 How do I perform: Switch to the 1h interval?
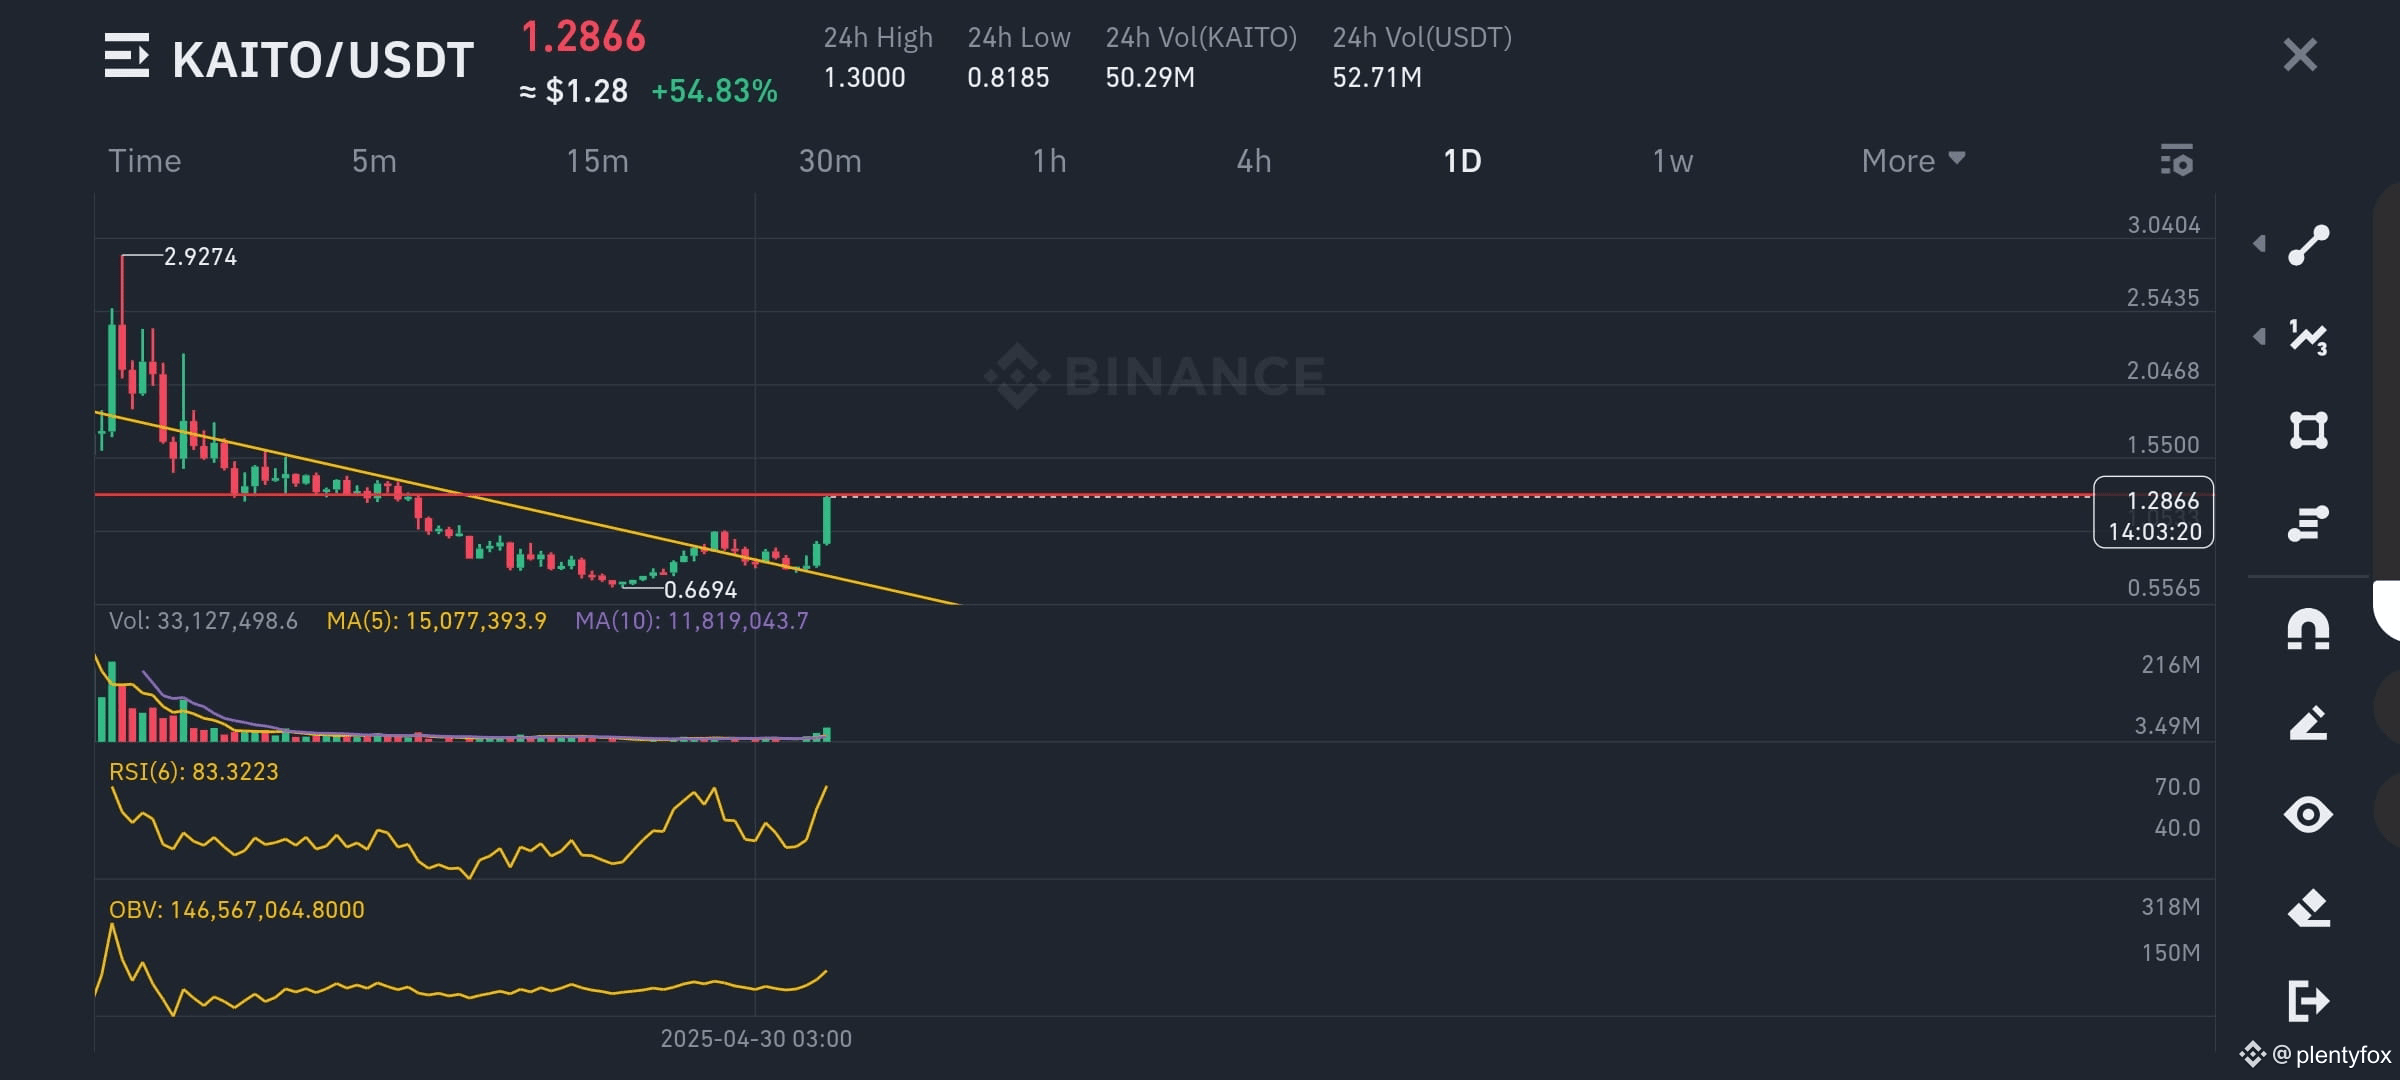coord(1049,161)
